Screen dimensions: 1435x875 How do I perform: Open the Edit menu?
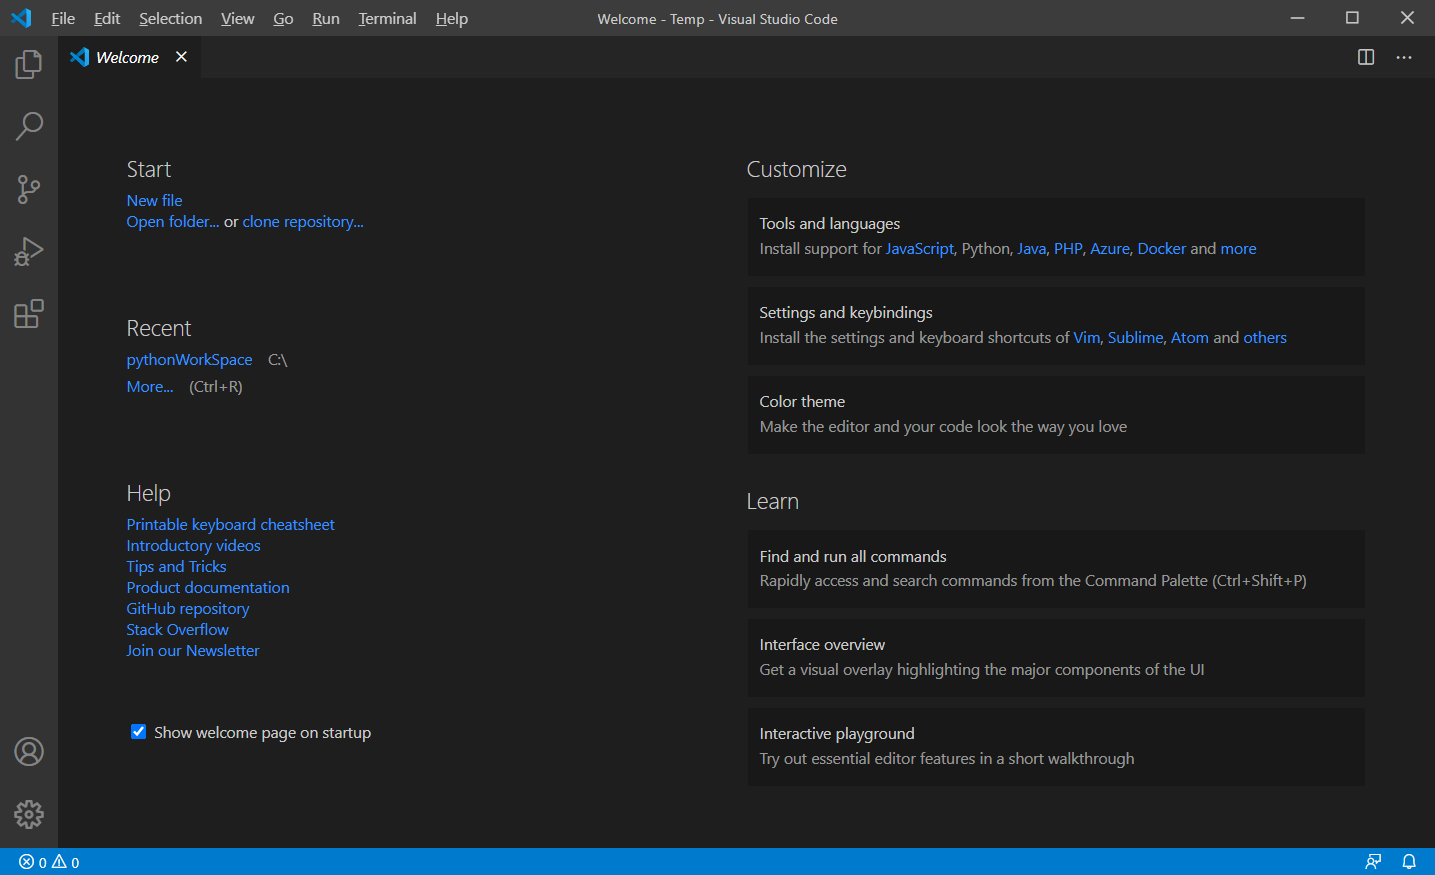107,18
